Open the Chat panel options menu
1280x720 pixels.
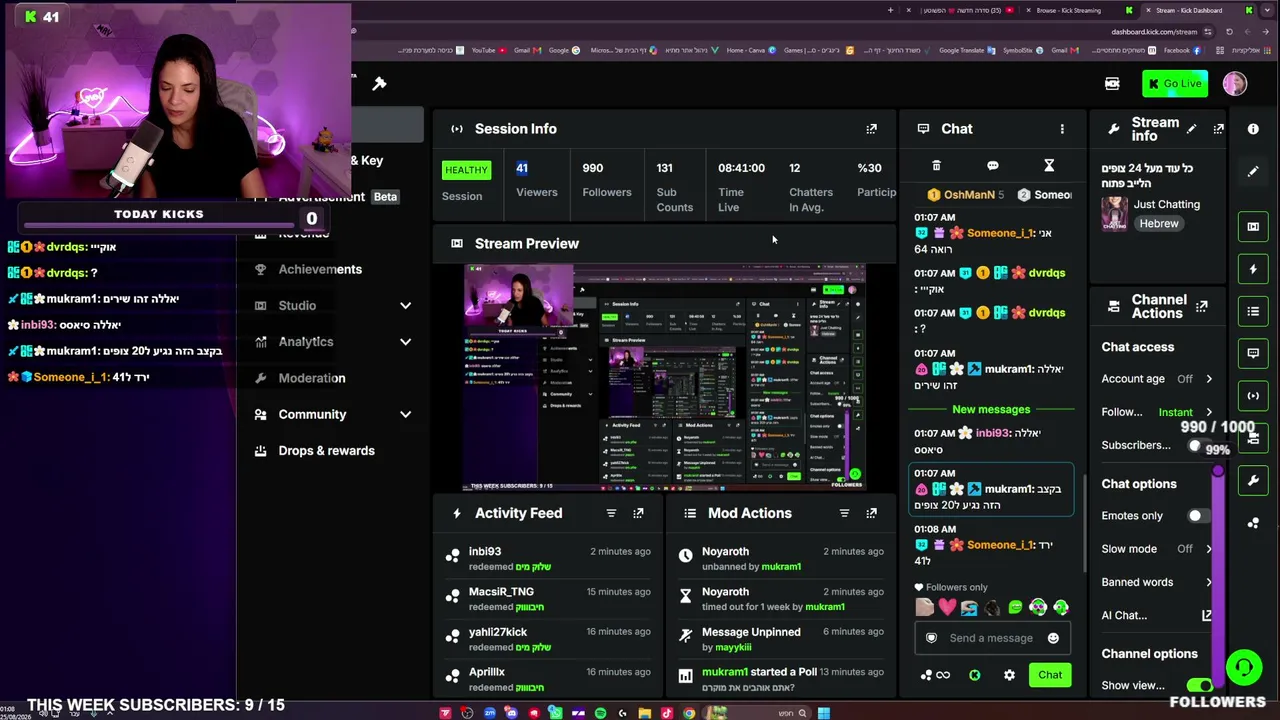click(1062, 129)
